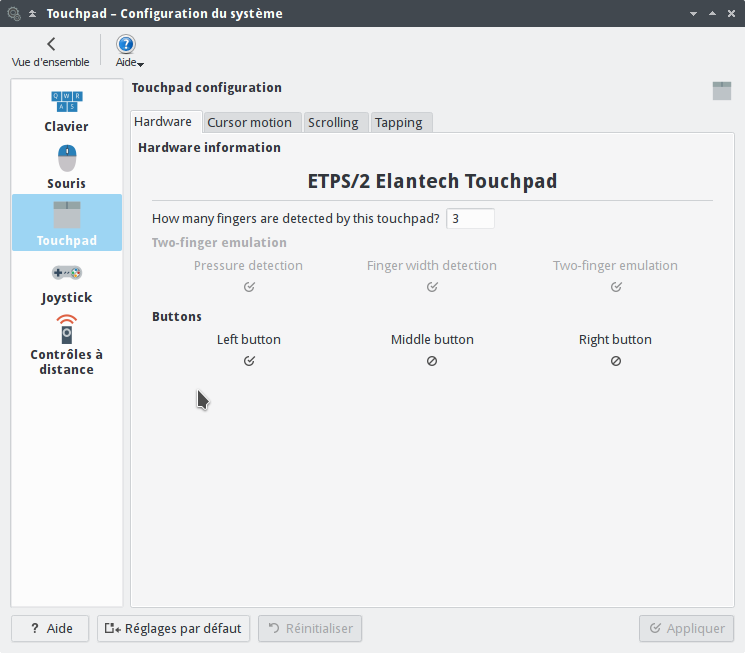The height and width of the screenshot is (653, 745).
Task: Click the Right button status indicator
Action: point(616,361)
